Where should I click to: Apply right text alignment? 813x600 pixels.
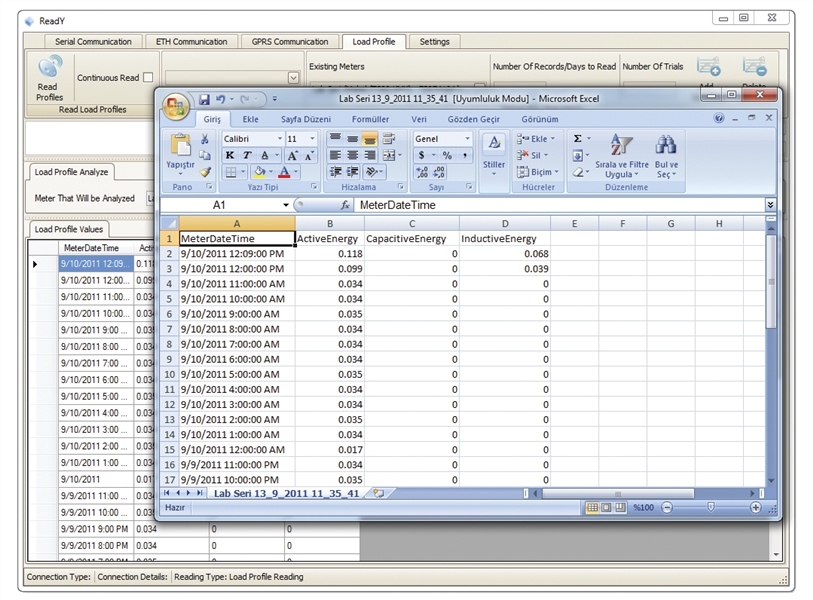[370, 155]
